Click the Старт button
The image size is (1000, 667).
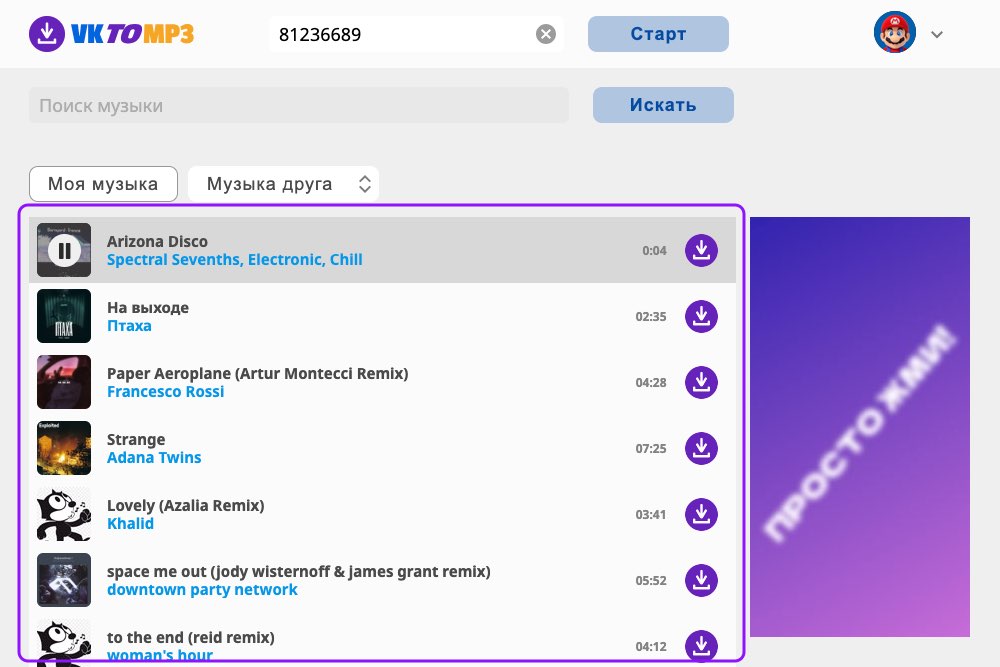pos(658,34)
